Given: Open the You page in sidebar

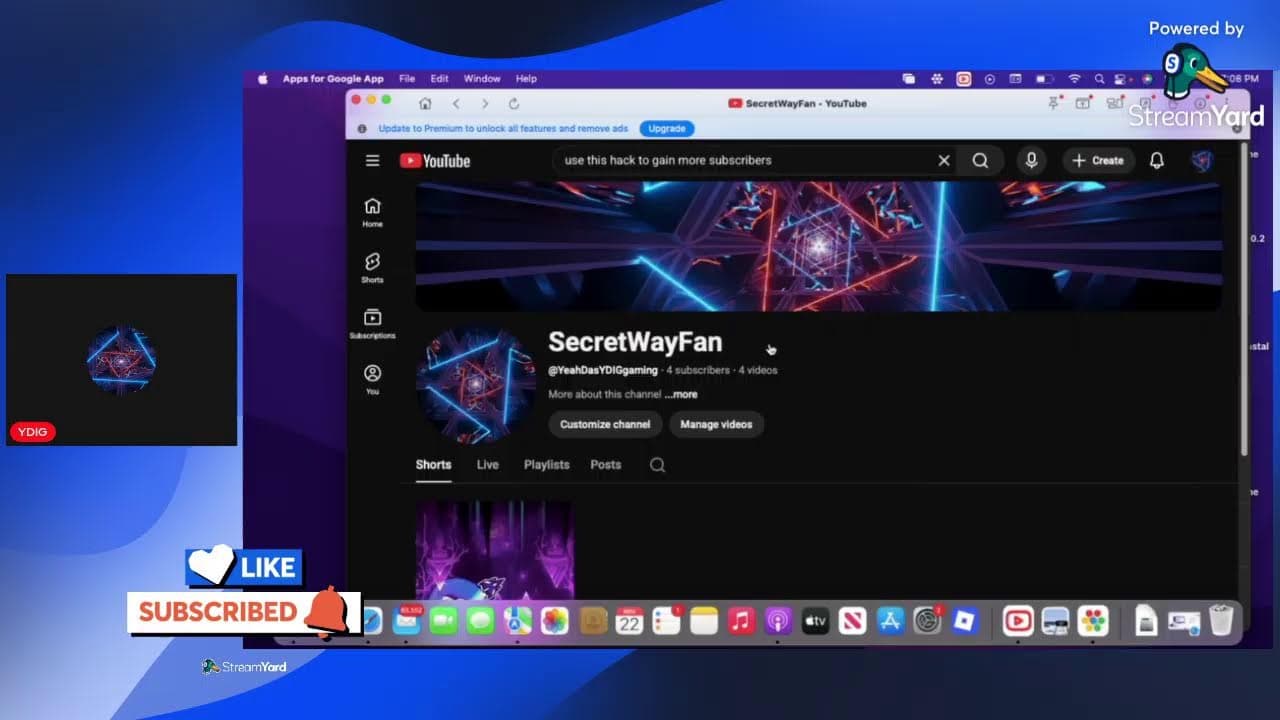Looking at the screenshot, I should click(x=373, y=379).
